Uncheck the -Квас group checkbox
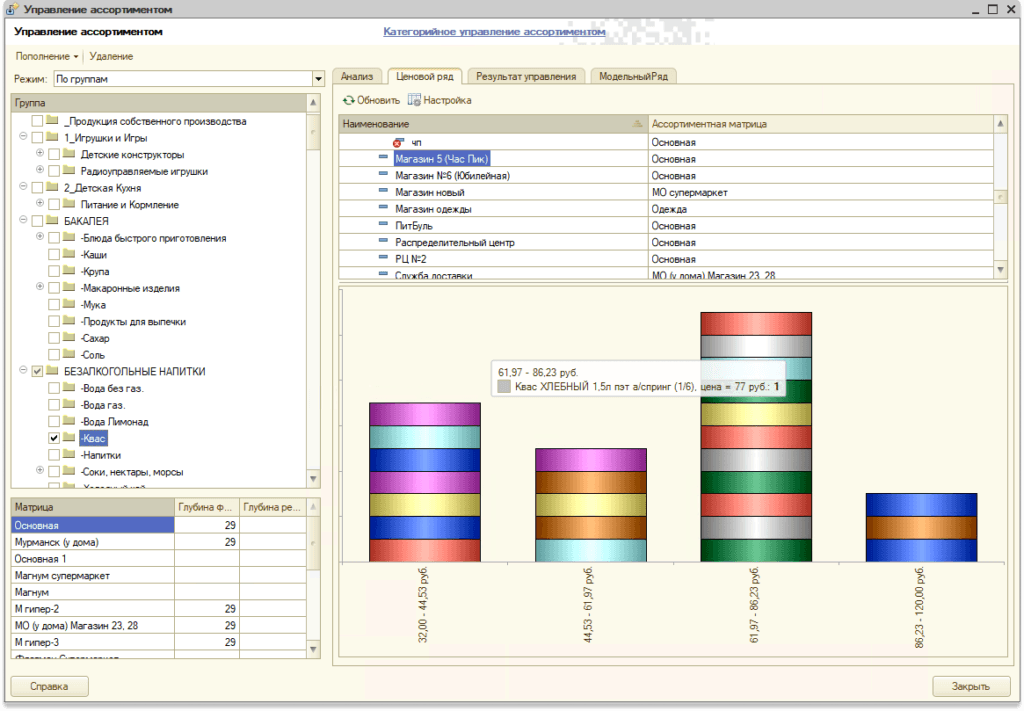This screenshot has height=711, width=1024. click(x=54, y=438)
